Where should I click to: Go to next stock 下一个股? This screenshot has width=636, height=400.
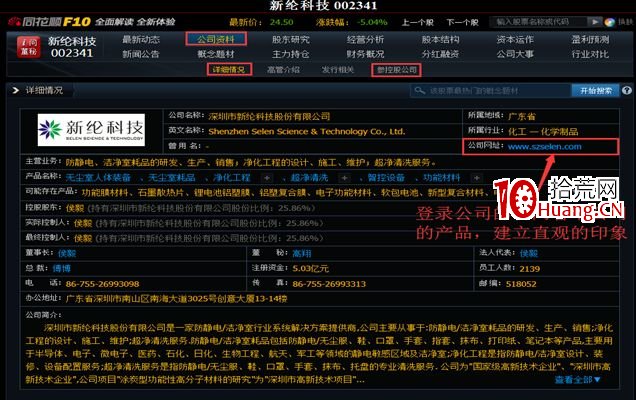[x=462, y=22]
